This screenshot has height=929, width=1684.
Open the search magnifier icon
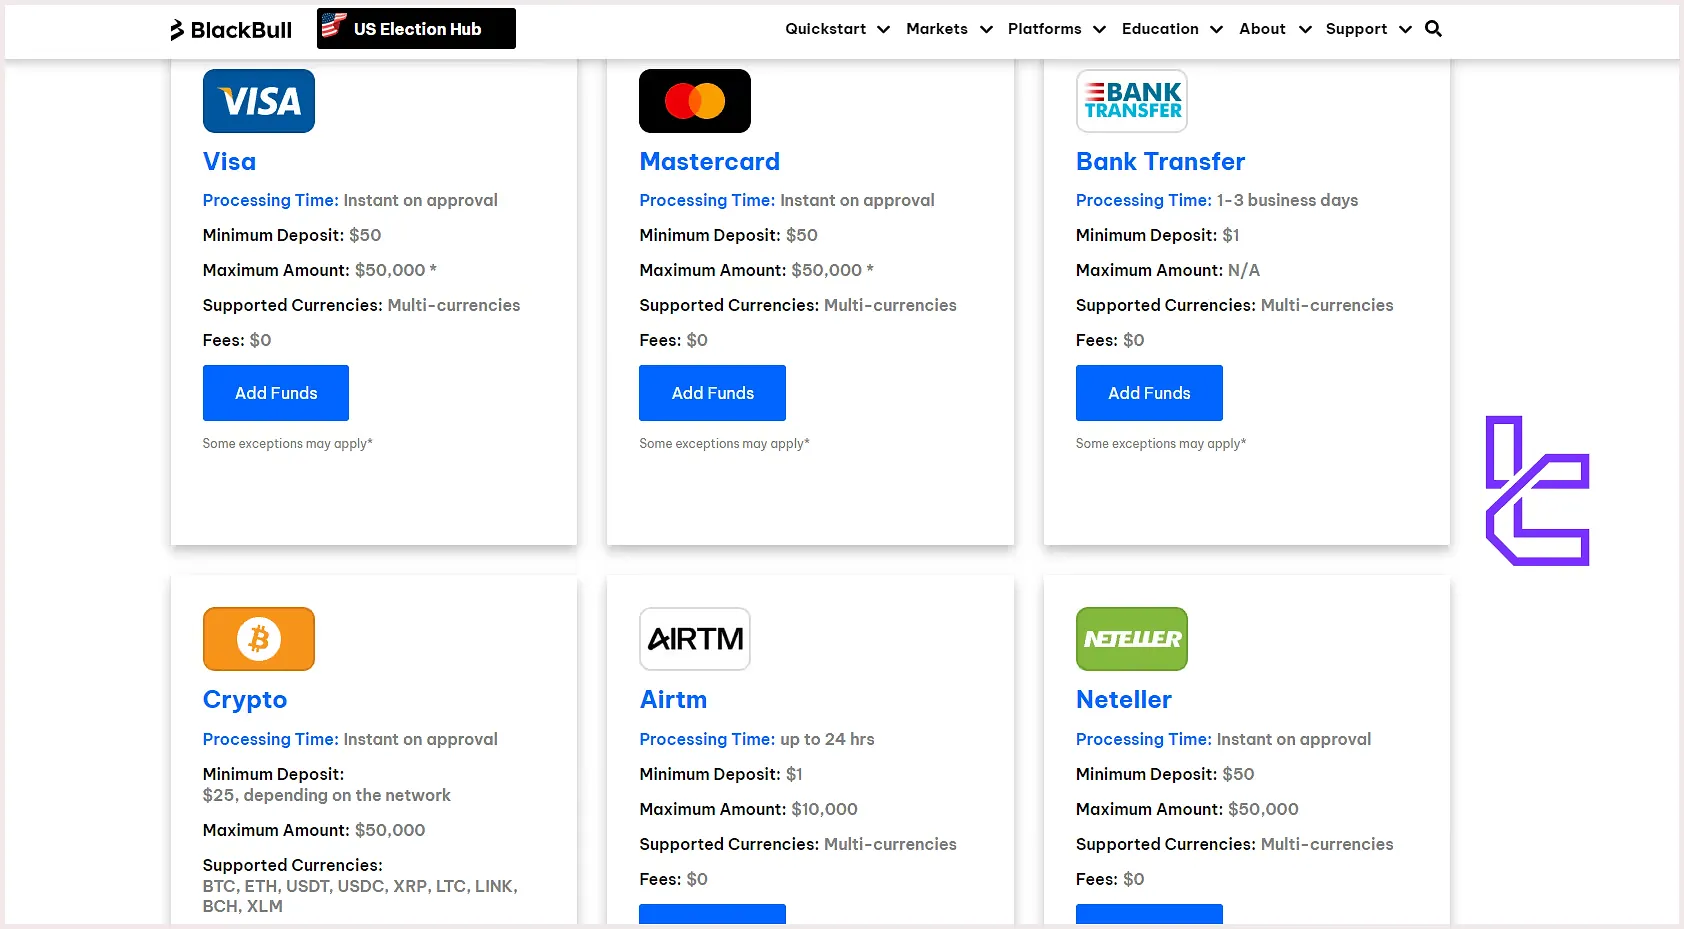1433,29
